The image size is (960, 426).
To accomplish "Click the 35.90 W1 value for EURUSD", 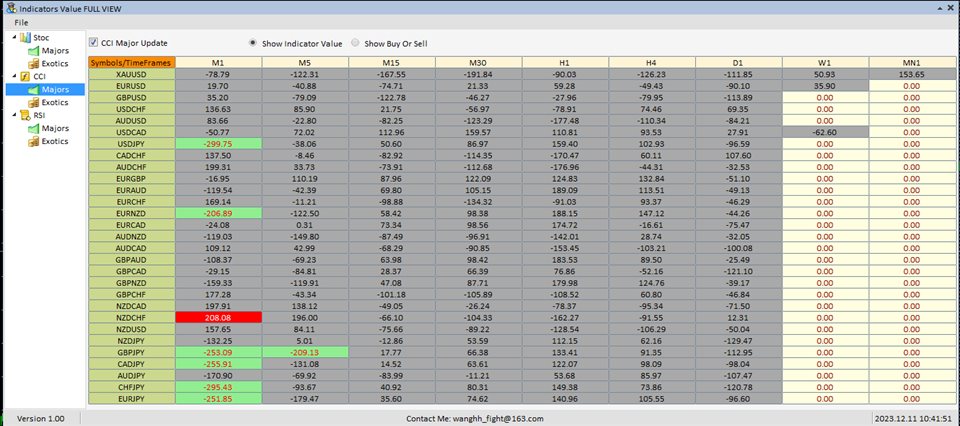I will [x=826, y=86].
